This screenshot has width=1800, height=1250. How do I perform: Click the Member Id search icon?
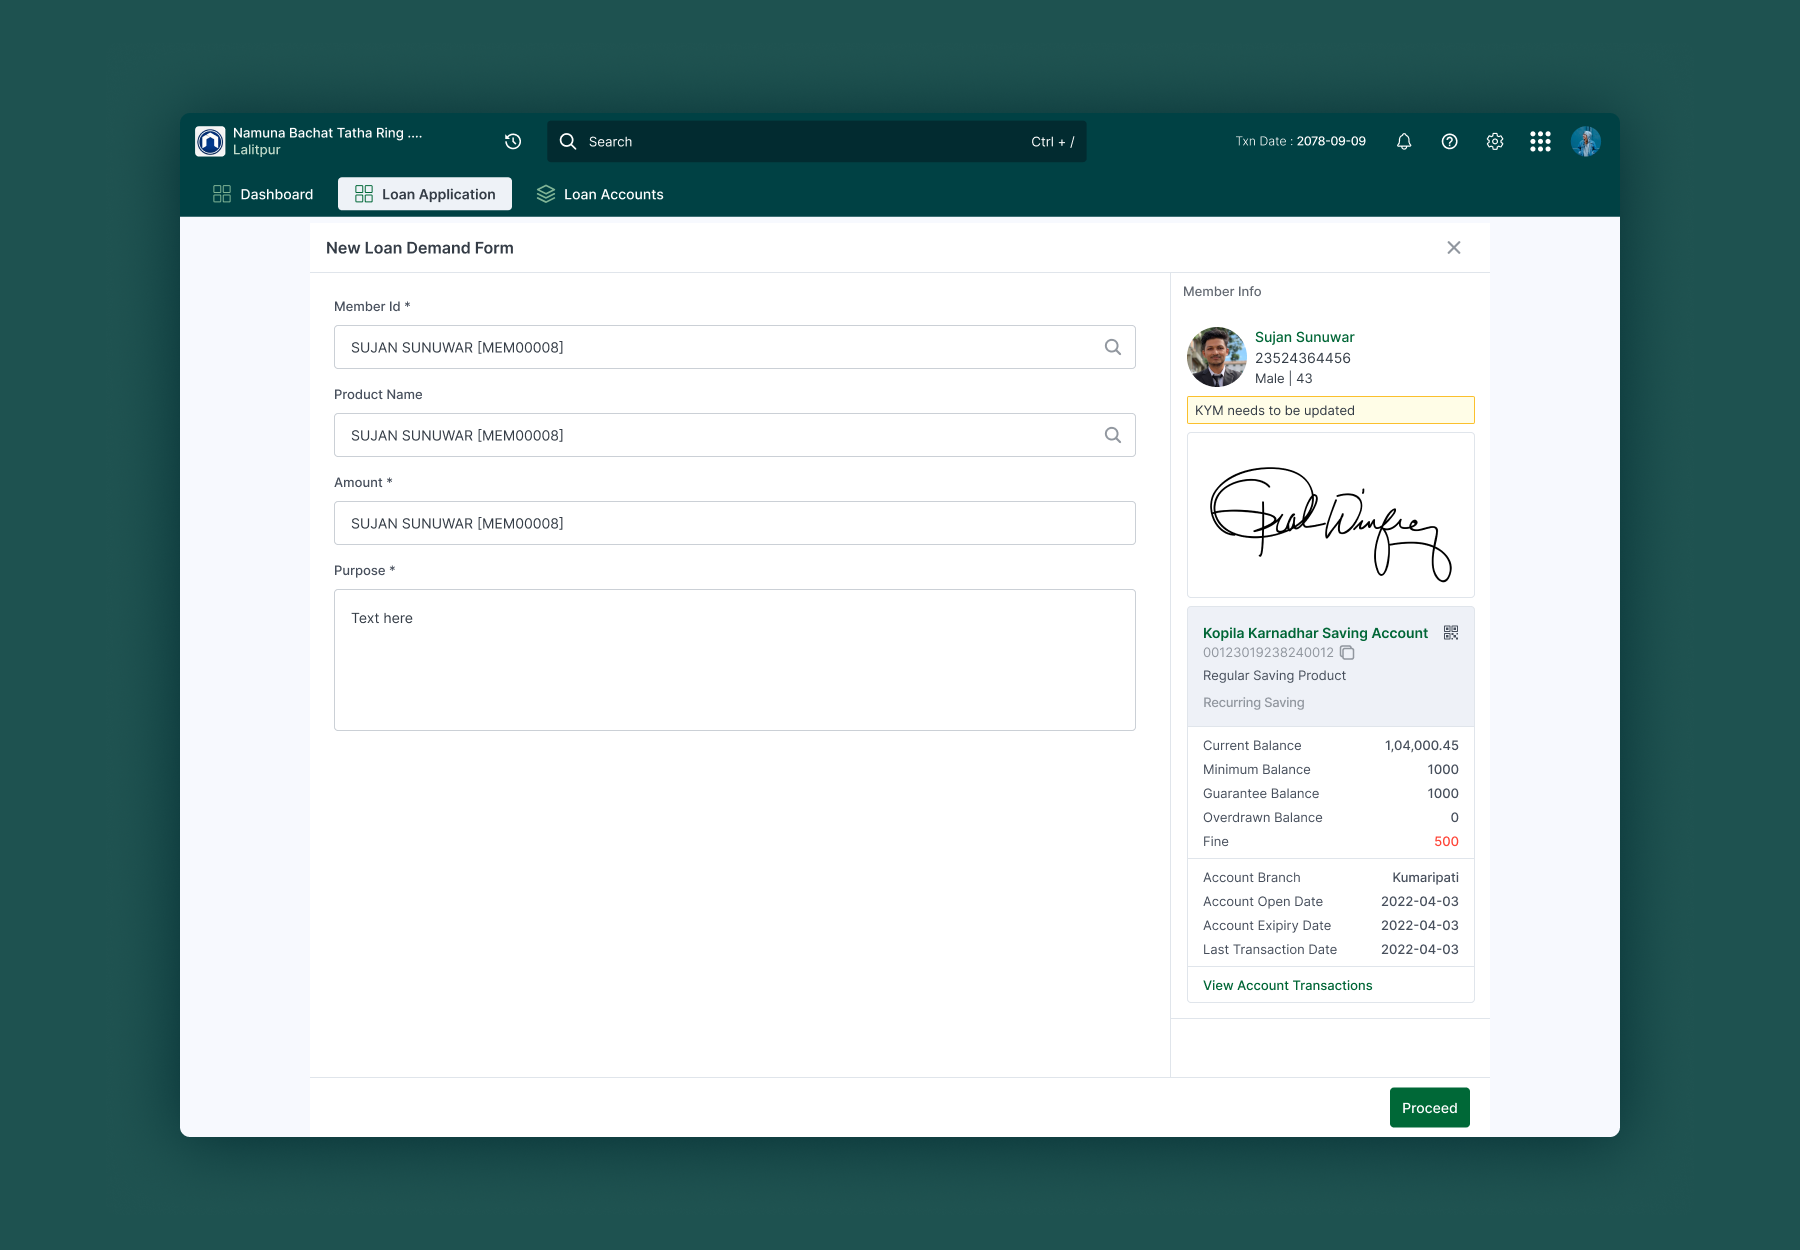pos(1113,347)
